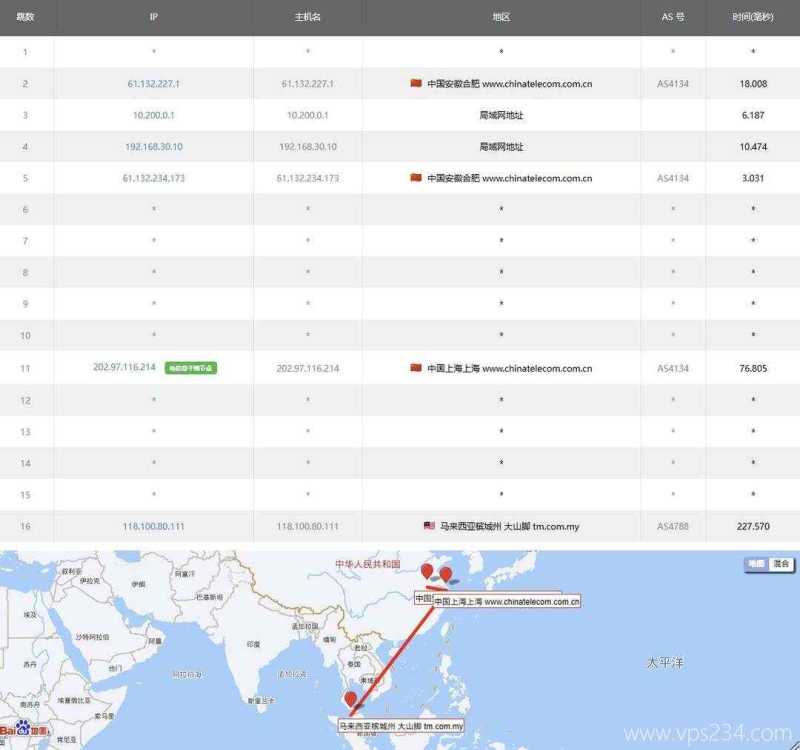Image resolution: width=800 pixels, height=750 pixels.
Task: Click the leftmost red marker near China coast
Action: click(x=425, y=568)
